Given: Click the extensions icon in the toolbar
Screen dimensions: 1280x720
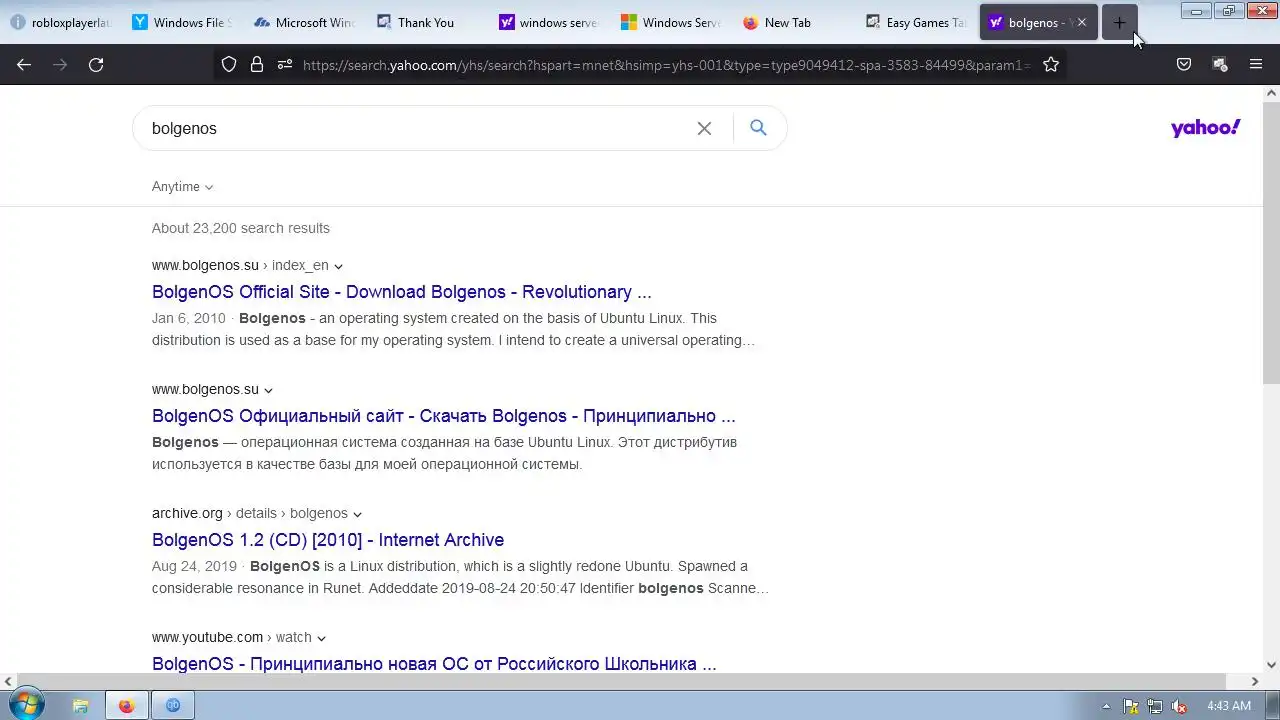Looking at the screenshot, I should tap(1220, 64).
